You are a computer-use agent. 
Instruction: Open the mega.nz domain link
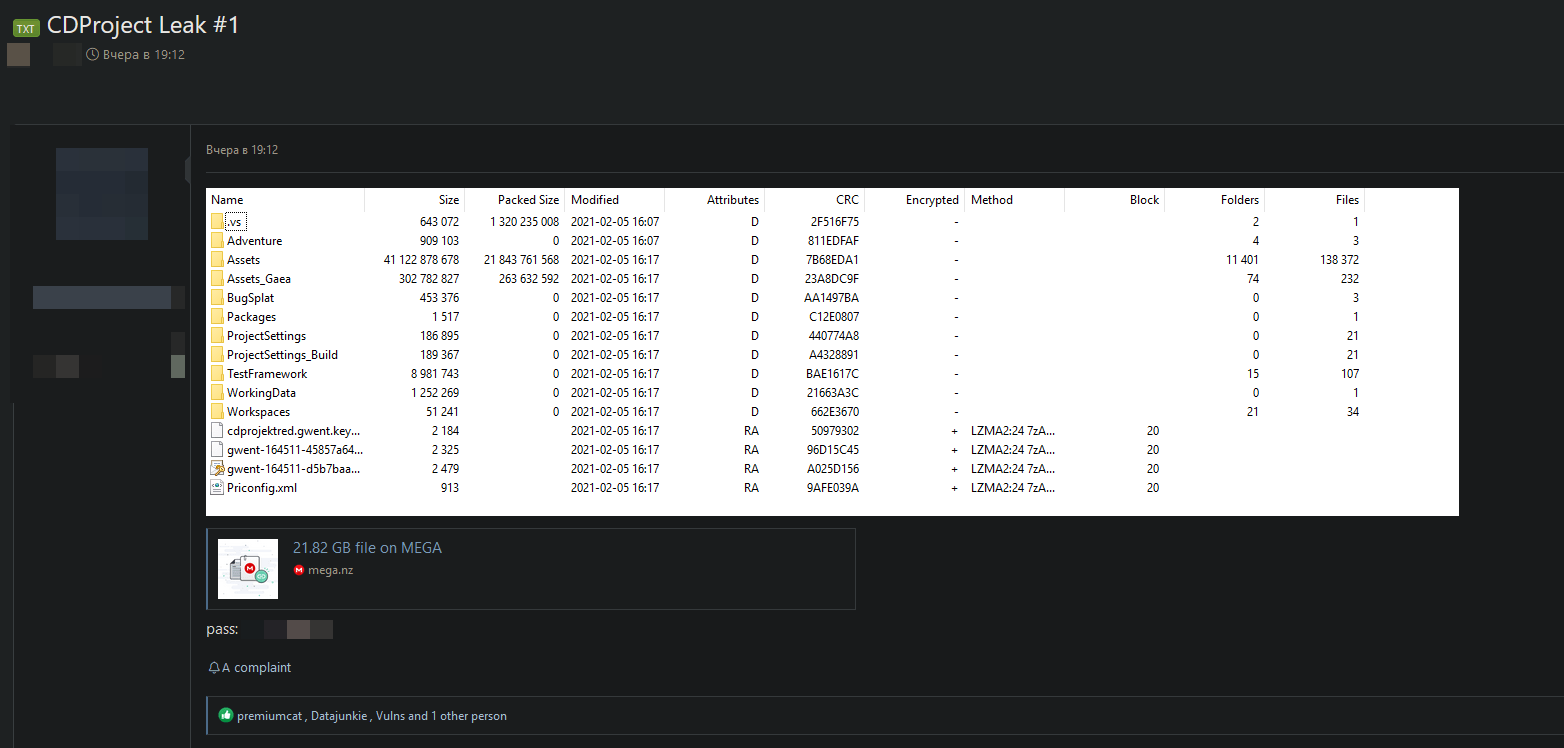click(x=331, y=570)
